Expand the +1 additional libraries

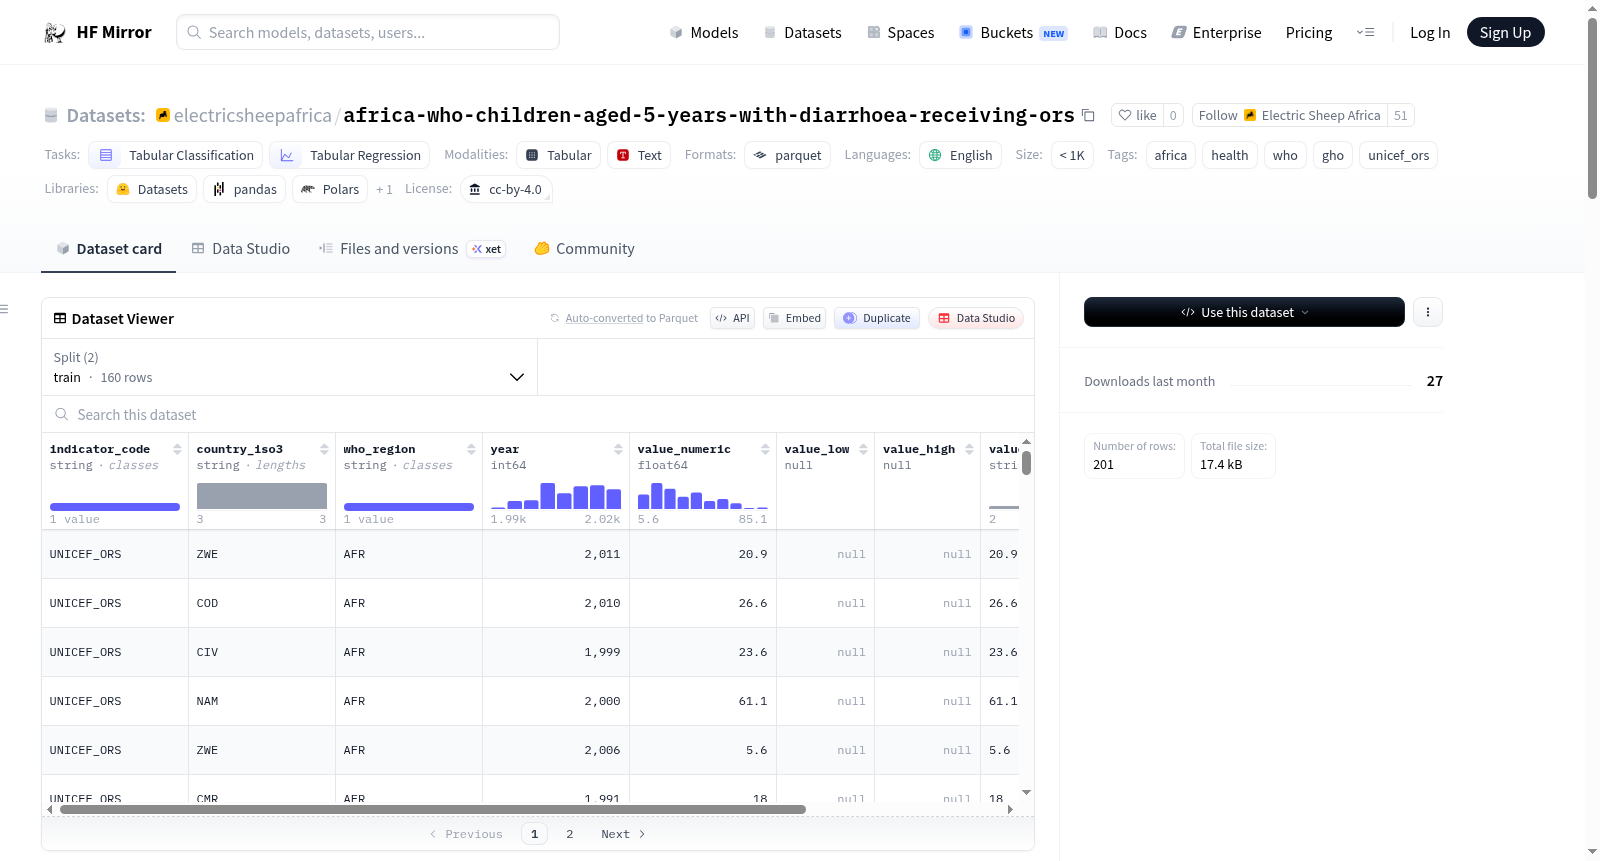[x=384, y=189]
